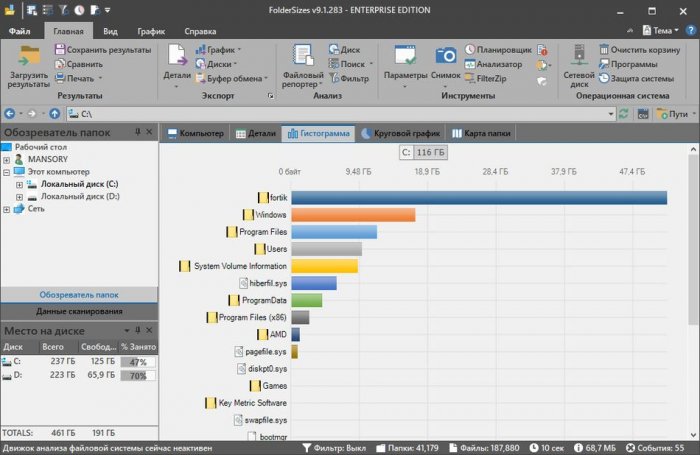Click the Print (Печать) icon
Viewport: 700px width, 455px height.
click(x=60, y=78)
